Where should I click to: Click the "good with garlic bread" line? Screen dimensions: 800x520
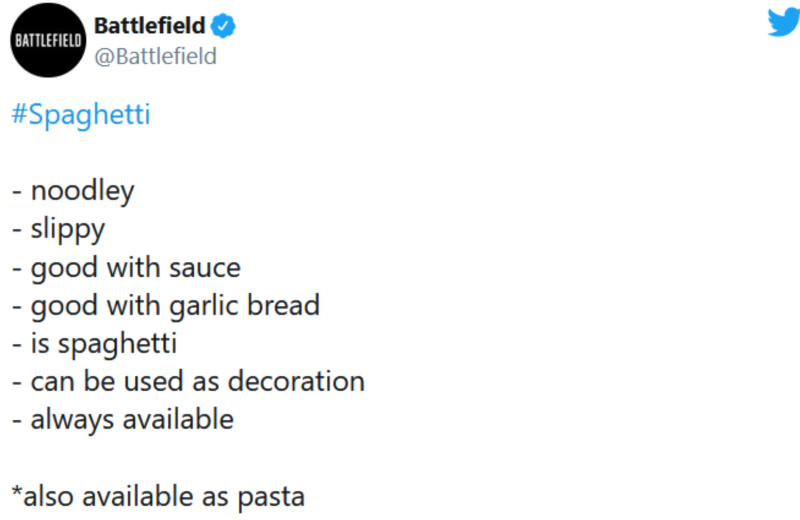click(x=166, y=306)
